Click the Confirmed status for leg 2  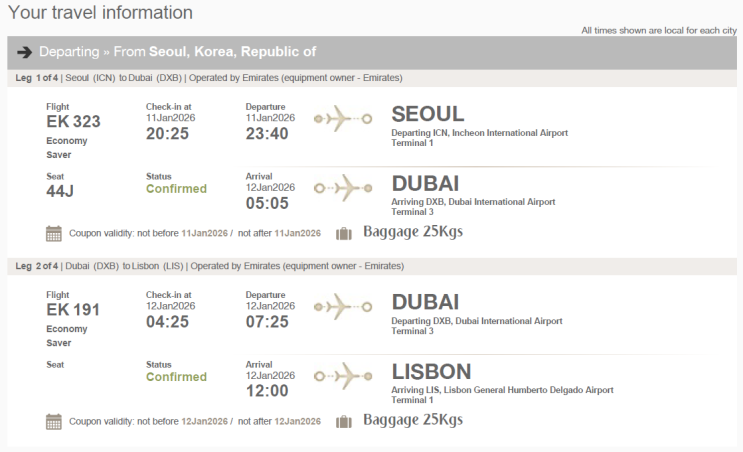coord(176,377)
